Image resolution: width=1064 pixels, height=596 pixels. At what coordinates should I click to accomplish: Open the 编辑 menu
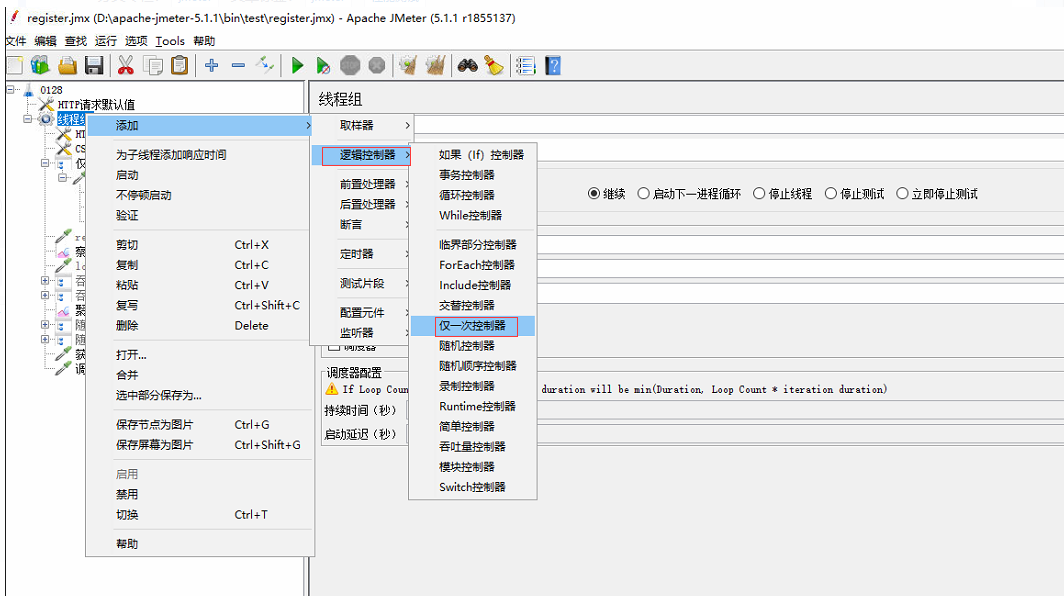(x=45, y=41)
